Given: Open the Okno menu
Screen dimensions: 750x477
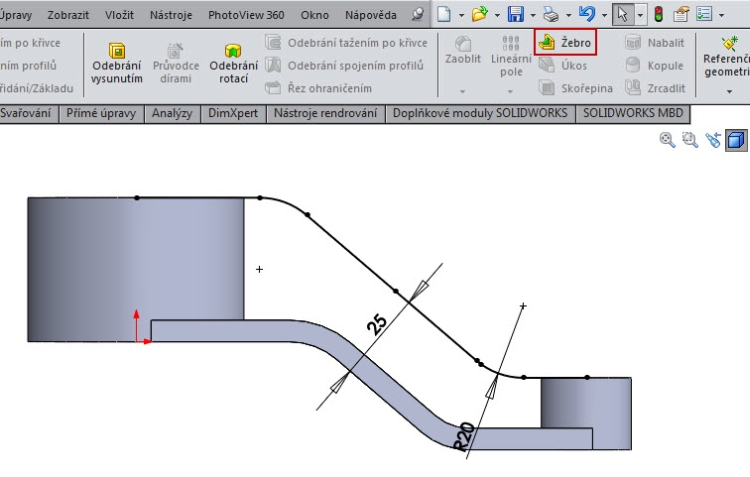Looking at the screenshot, I should pyautogui.click(x=315, y=15).
